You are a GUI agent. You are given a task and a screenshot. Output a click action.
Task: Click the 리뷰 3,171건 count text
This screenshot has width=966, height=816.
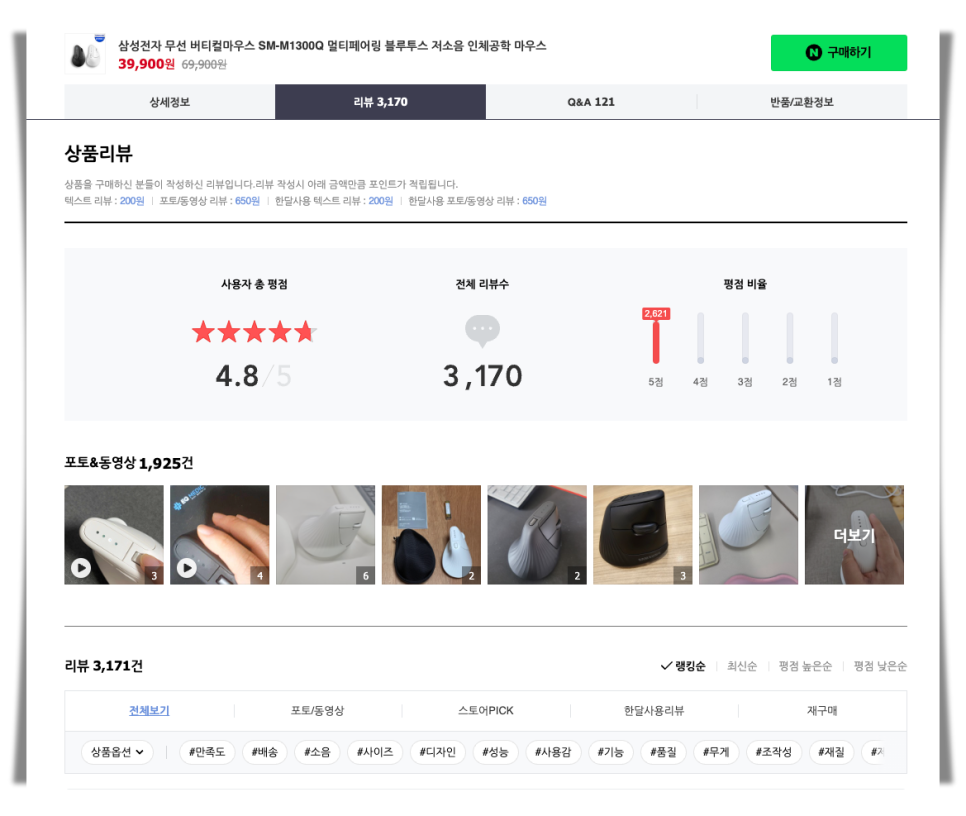click(x=104, y=666)
